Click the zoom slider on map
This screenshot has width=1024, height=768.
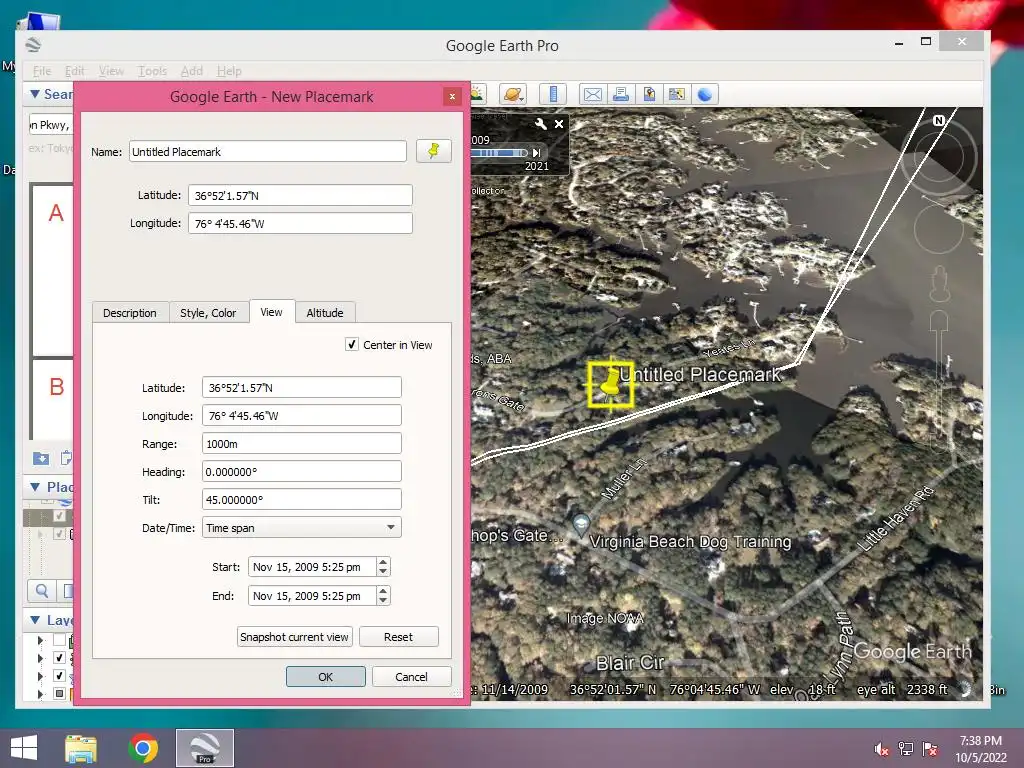(x=939, y=382)
